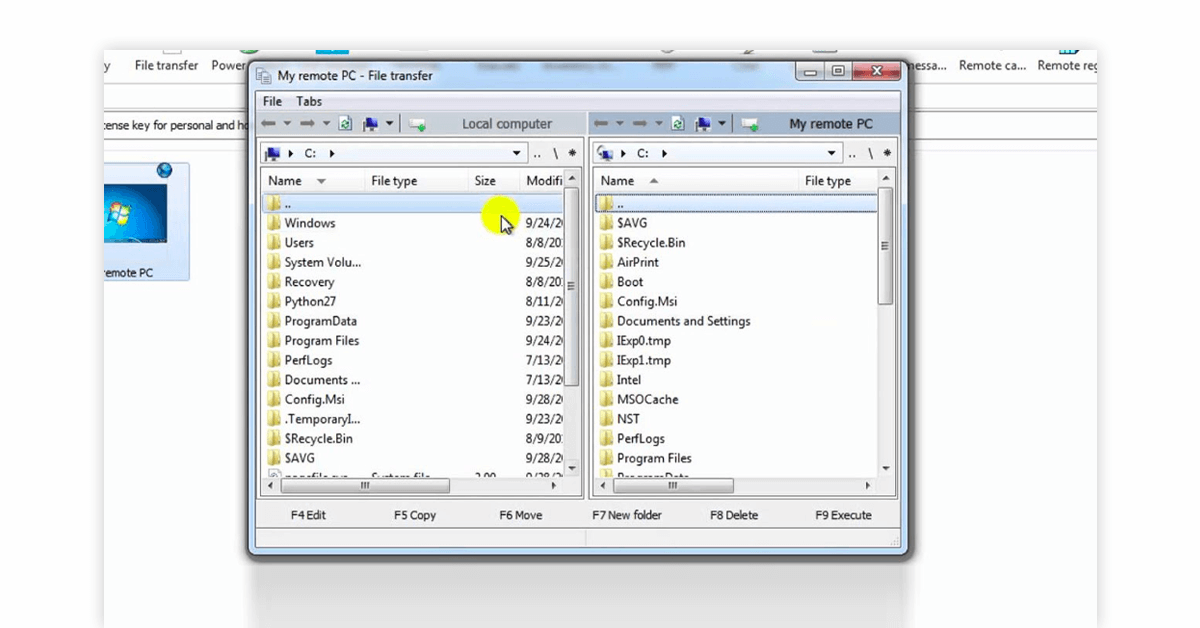This screenshot has height=628, width=1200.
Task: Sort left pane by Name column
Action: click(x=313, y=181)
